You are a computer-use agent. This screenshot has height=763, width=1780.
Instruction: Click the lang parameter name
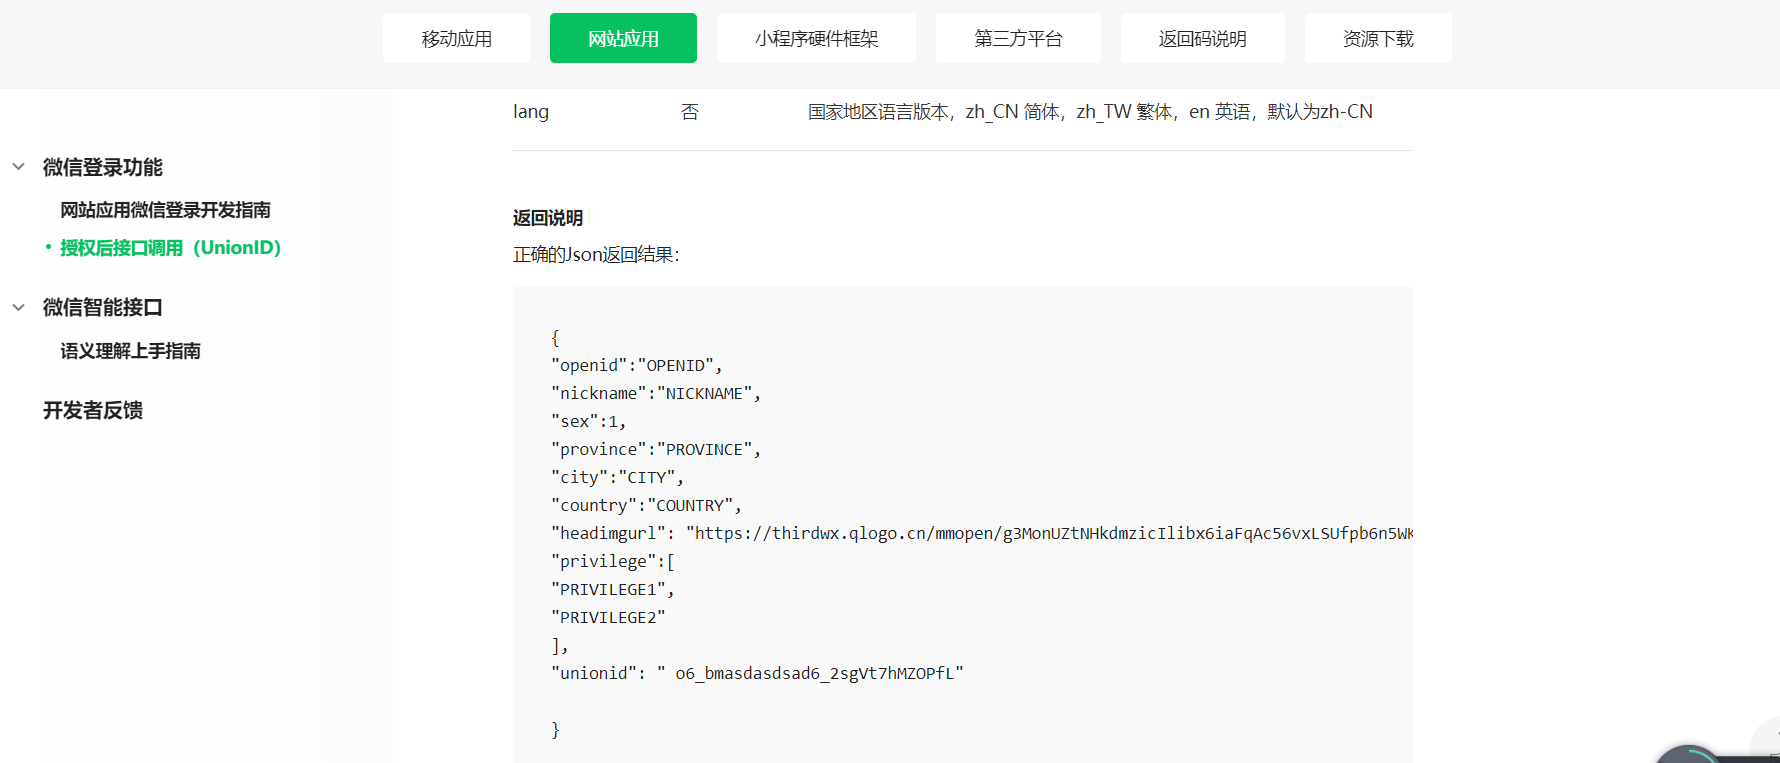click(531, 112)
